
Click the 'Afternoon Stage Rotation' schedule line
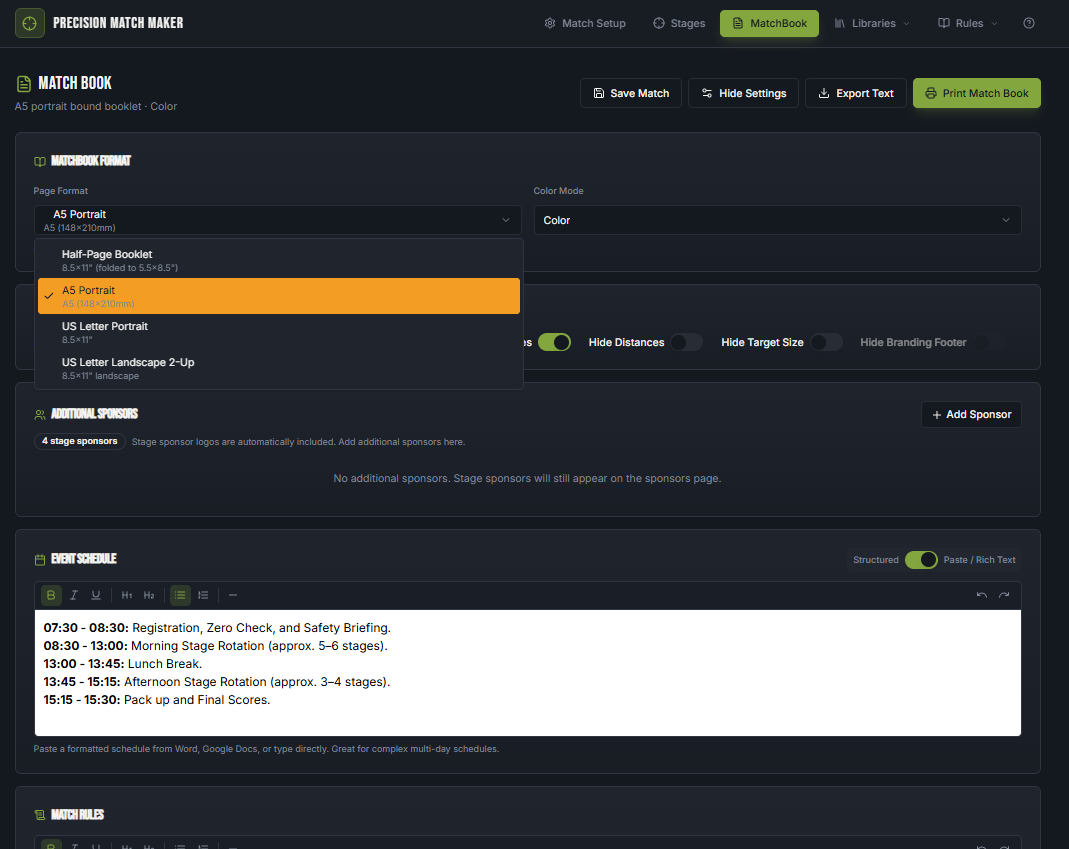pyautogui.click(x=217, y=682)
